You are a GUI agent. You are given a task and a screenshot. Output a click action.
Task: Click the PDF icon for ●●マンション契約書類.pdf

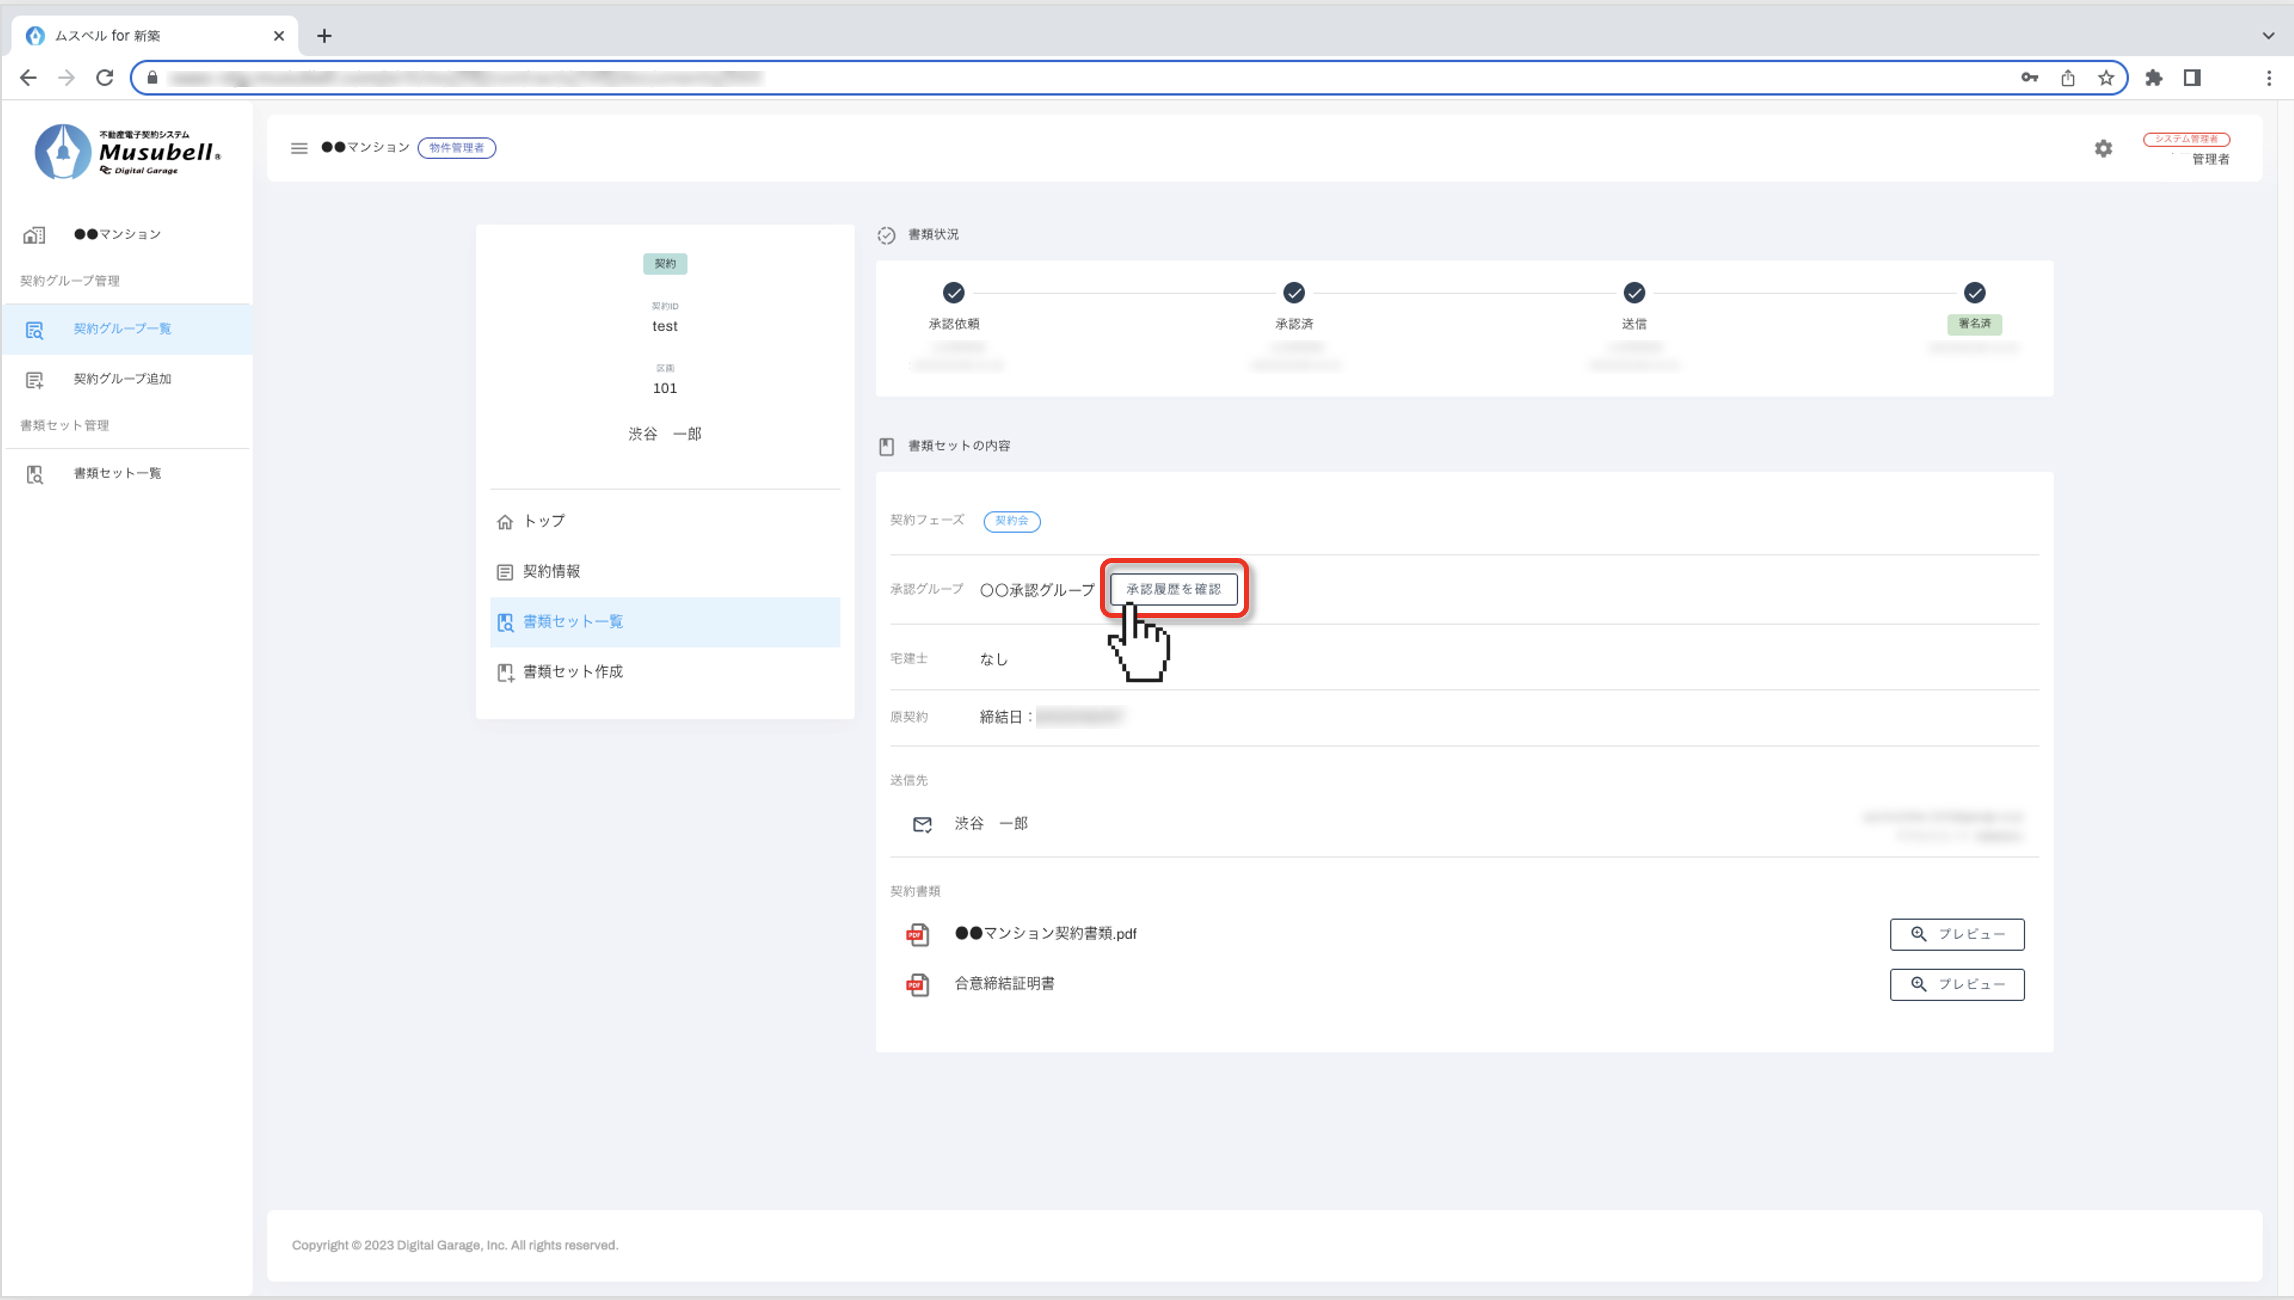917,934
